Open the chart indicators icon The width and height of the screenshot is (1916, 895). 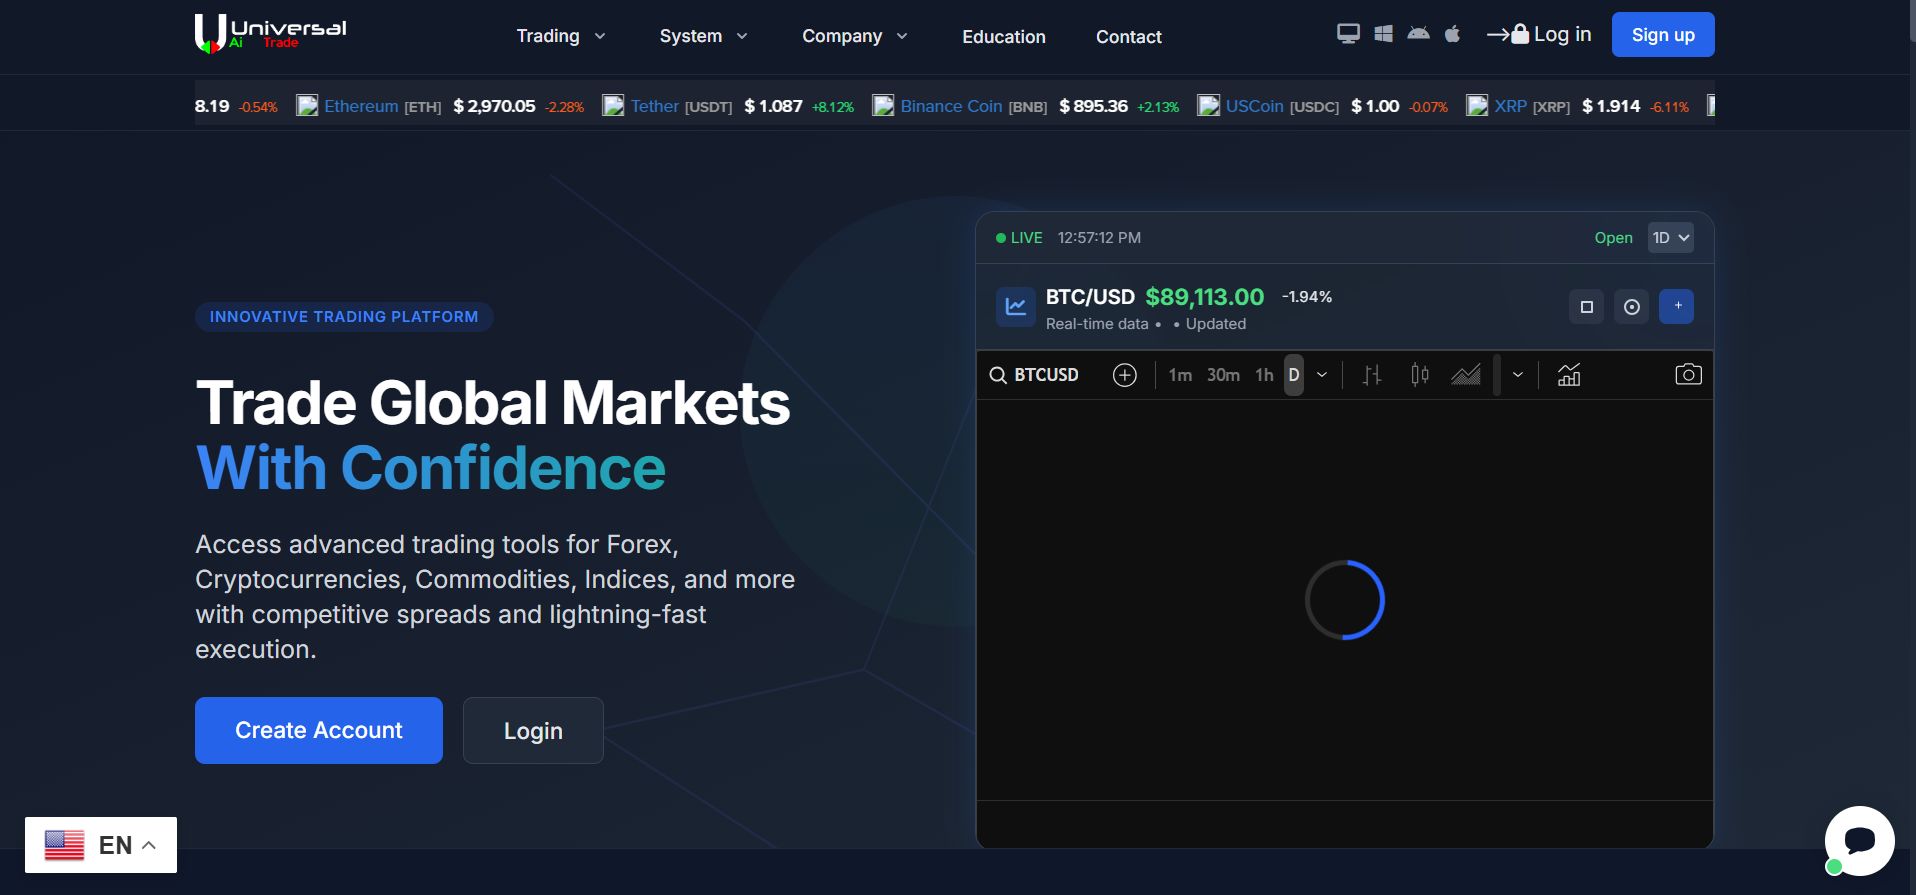(1569, 375)
